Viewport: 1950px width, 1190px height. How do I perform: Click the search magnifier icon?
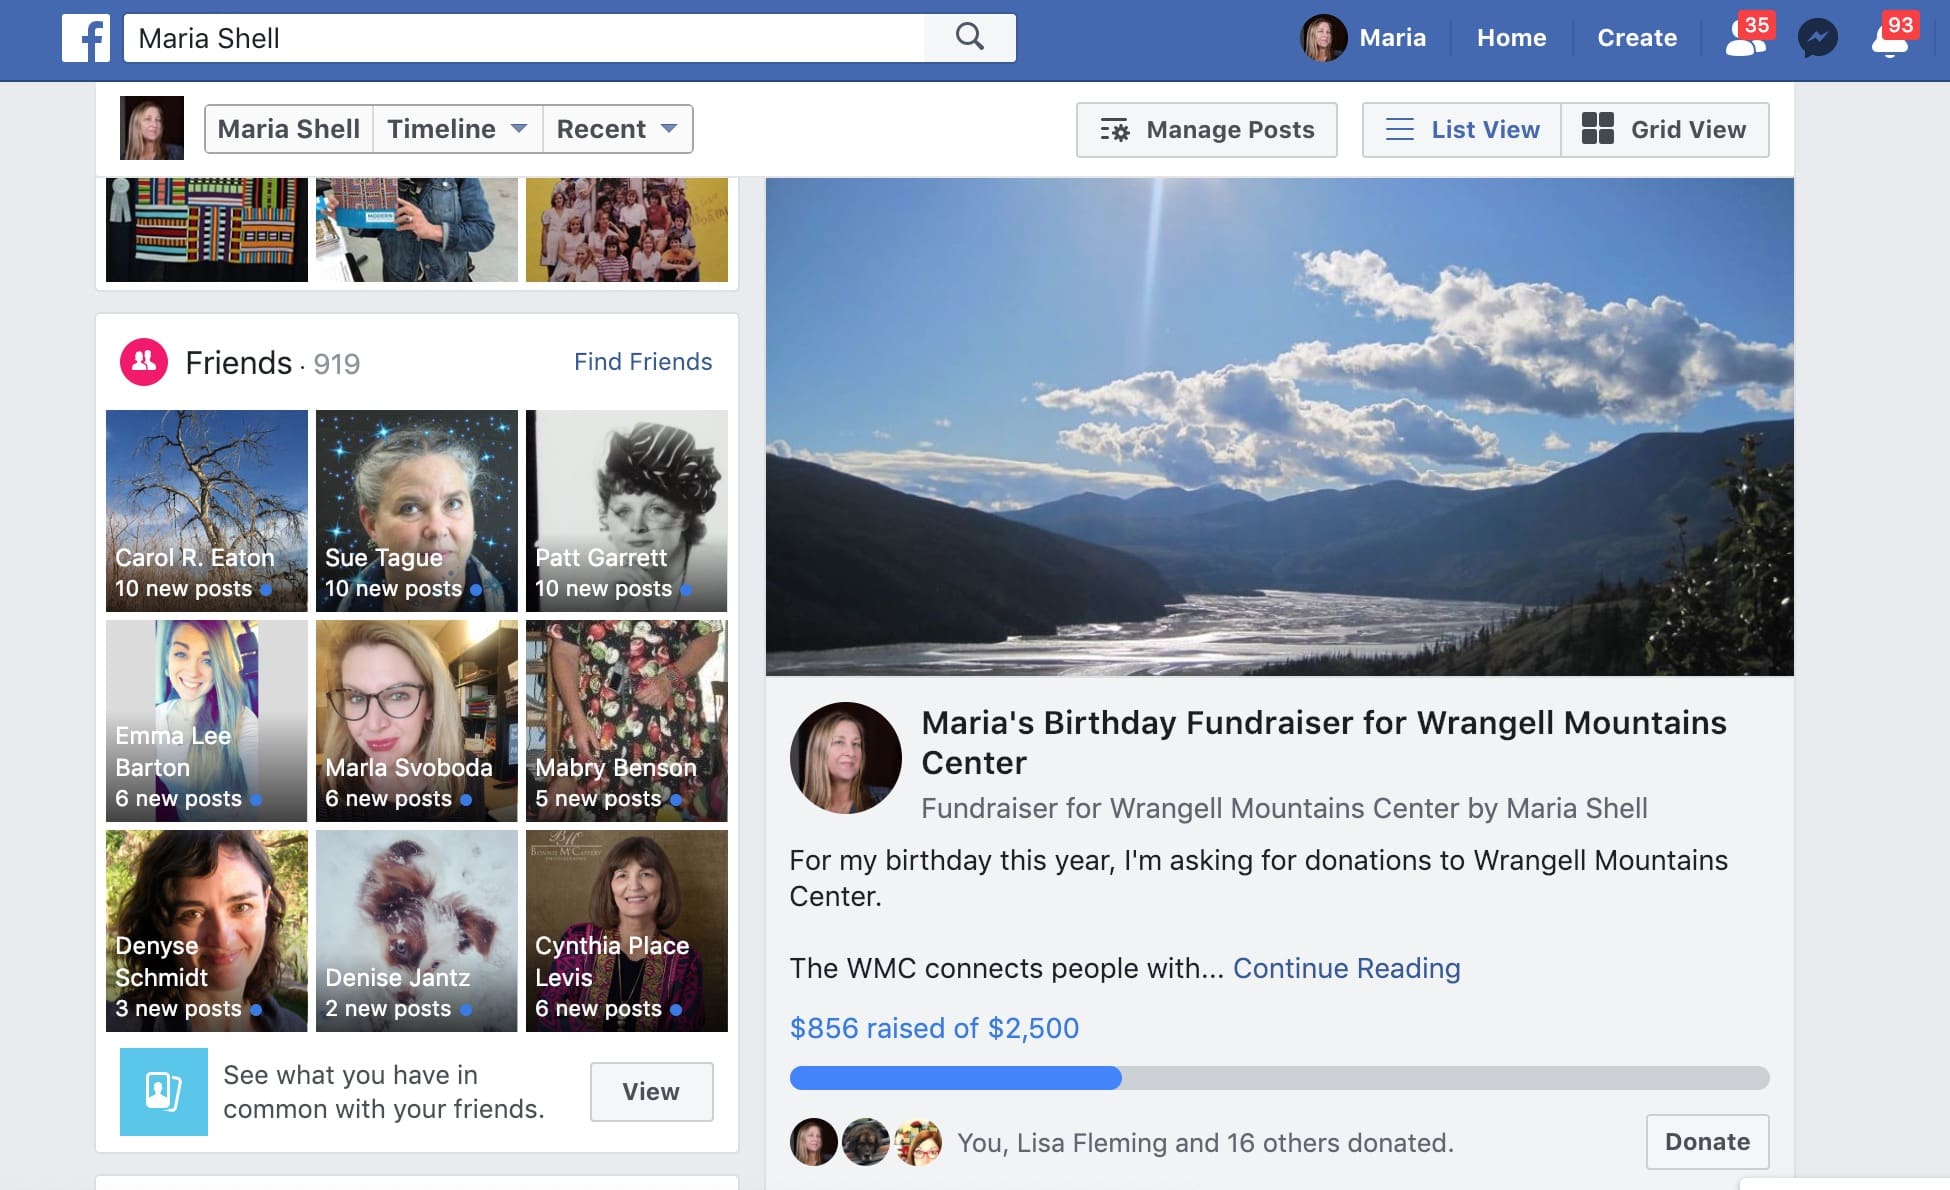969,38
